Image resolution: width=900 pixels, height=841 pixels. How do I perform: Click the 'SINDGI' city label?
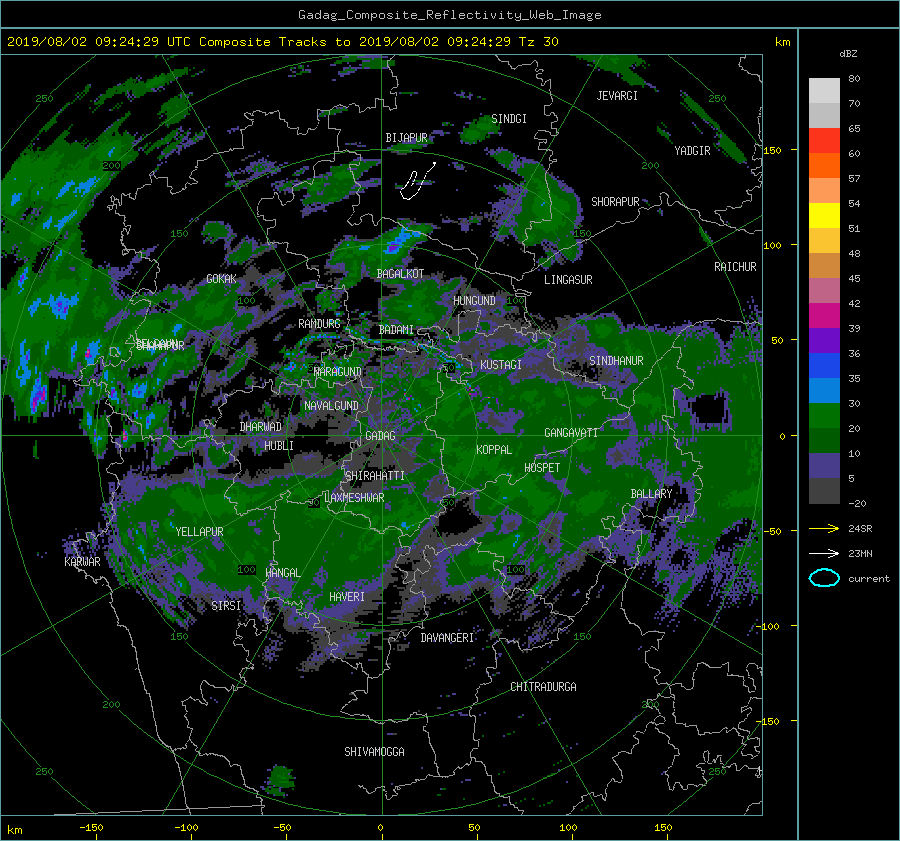509,119
